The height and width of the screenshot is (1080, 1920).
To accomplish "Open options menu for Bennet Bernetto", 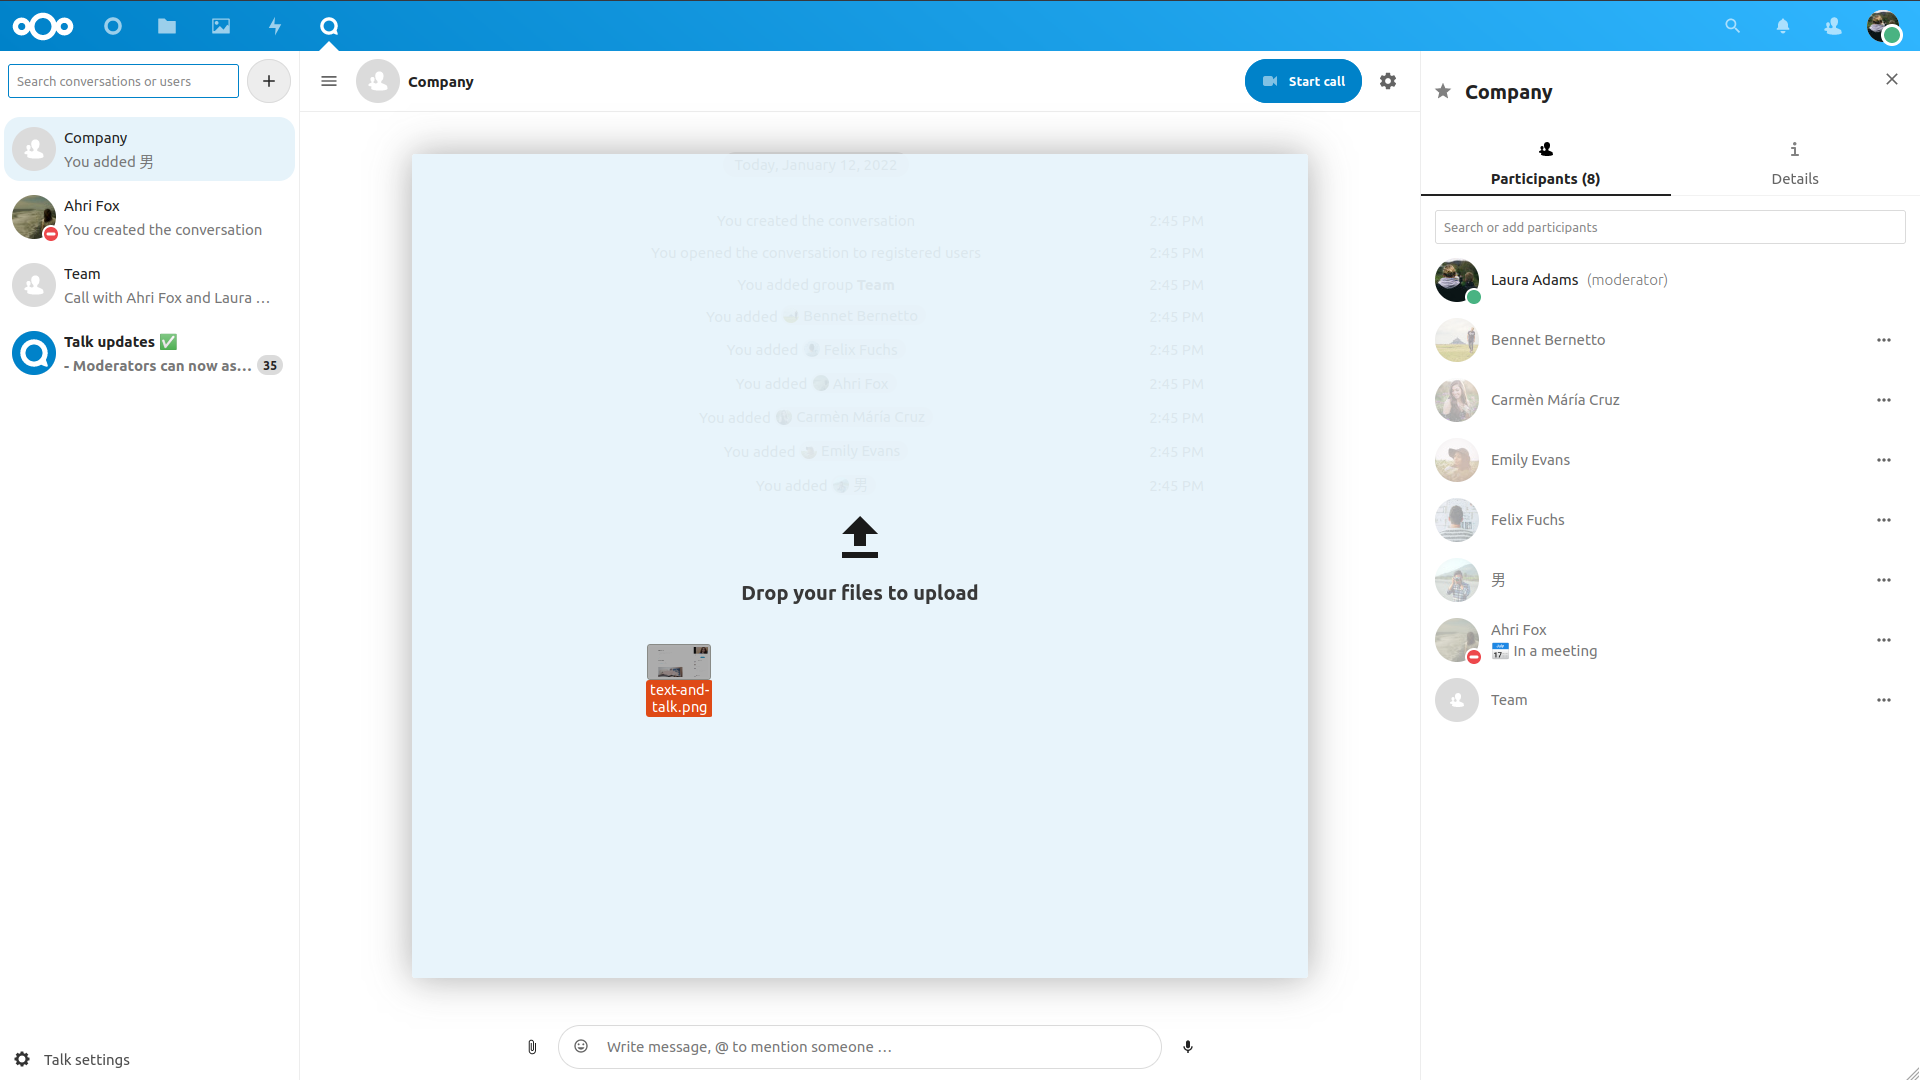I will [x=1884, y=340].
